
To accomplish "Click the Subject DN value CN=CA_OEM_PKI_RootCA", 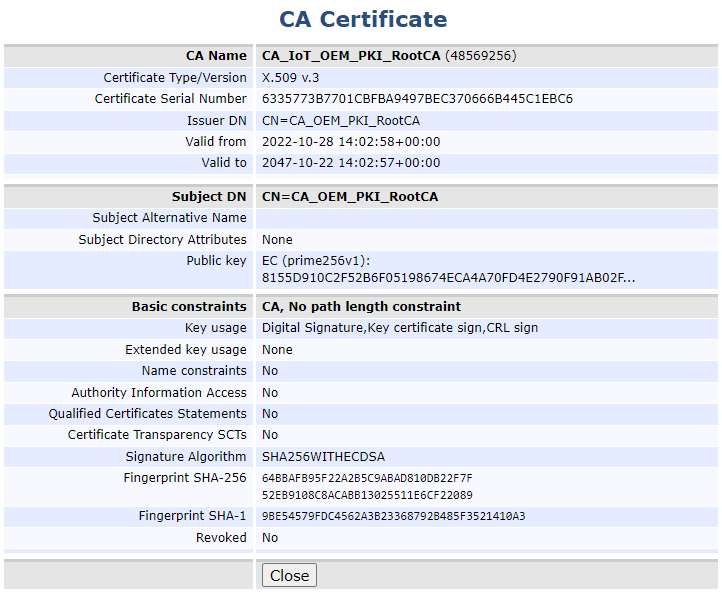I will [350, 197].
